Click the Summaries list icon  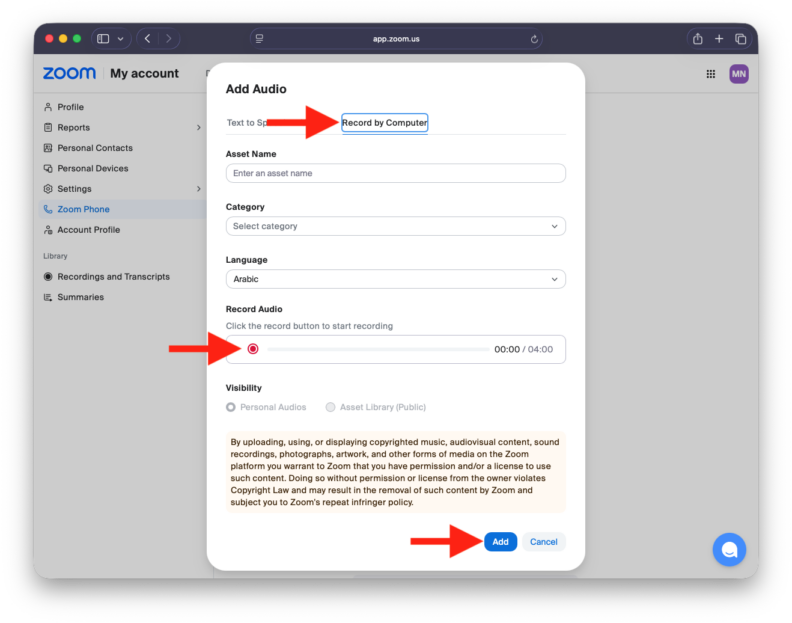point(48,297)
